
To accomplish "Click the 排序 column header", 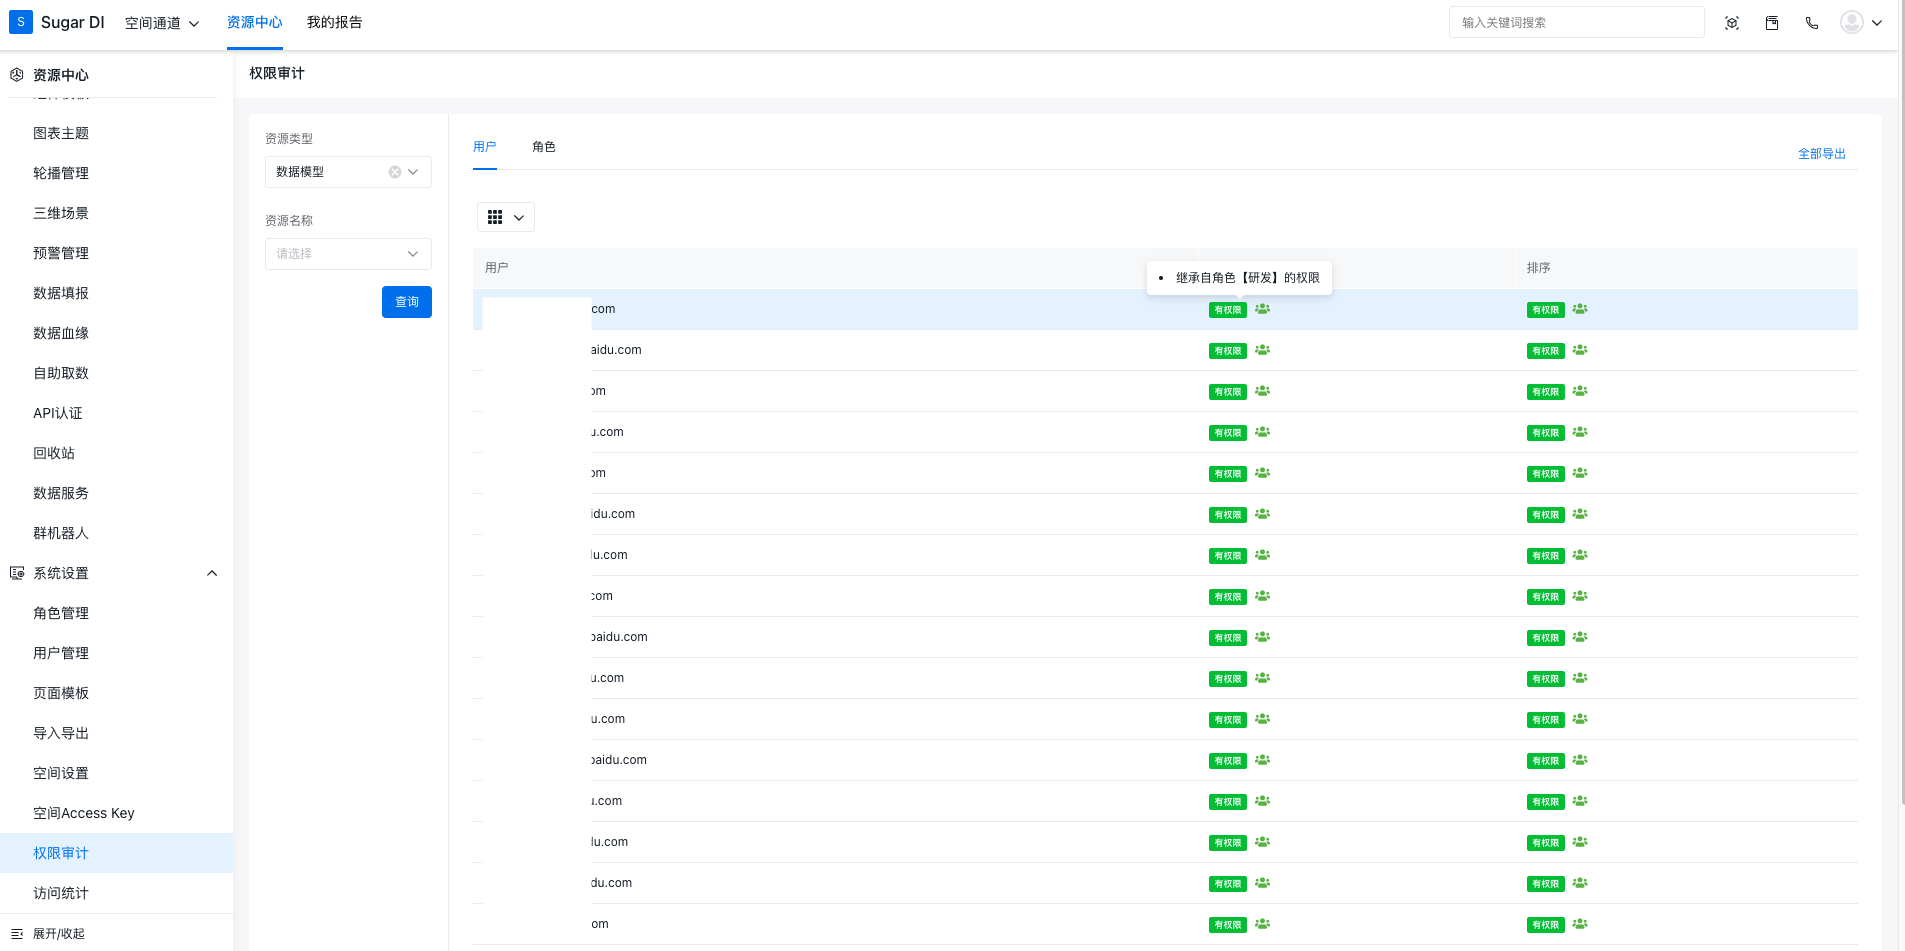I will 1539,268.
